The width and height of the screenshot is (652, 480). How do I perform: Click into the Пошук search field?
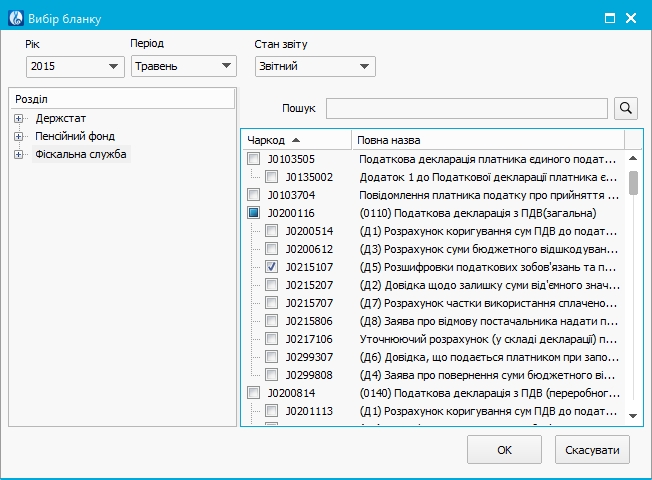(466, 108)
